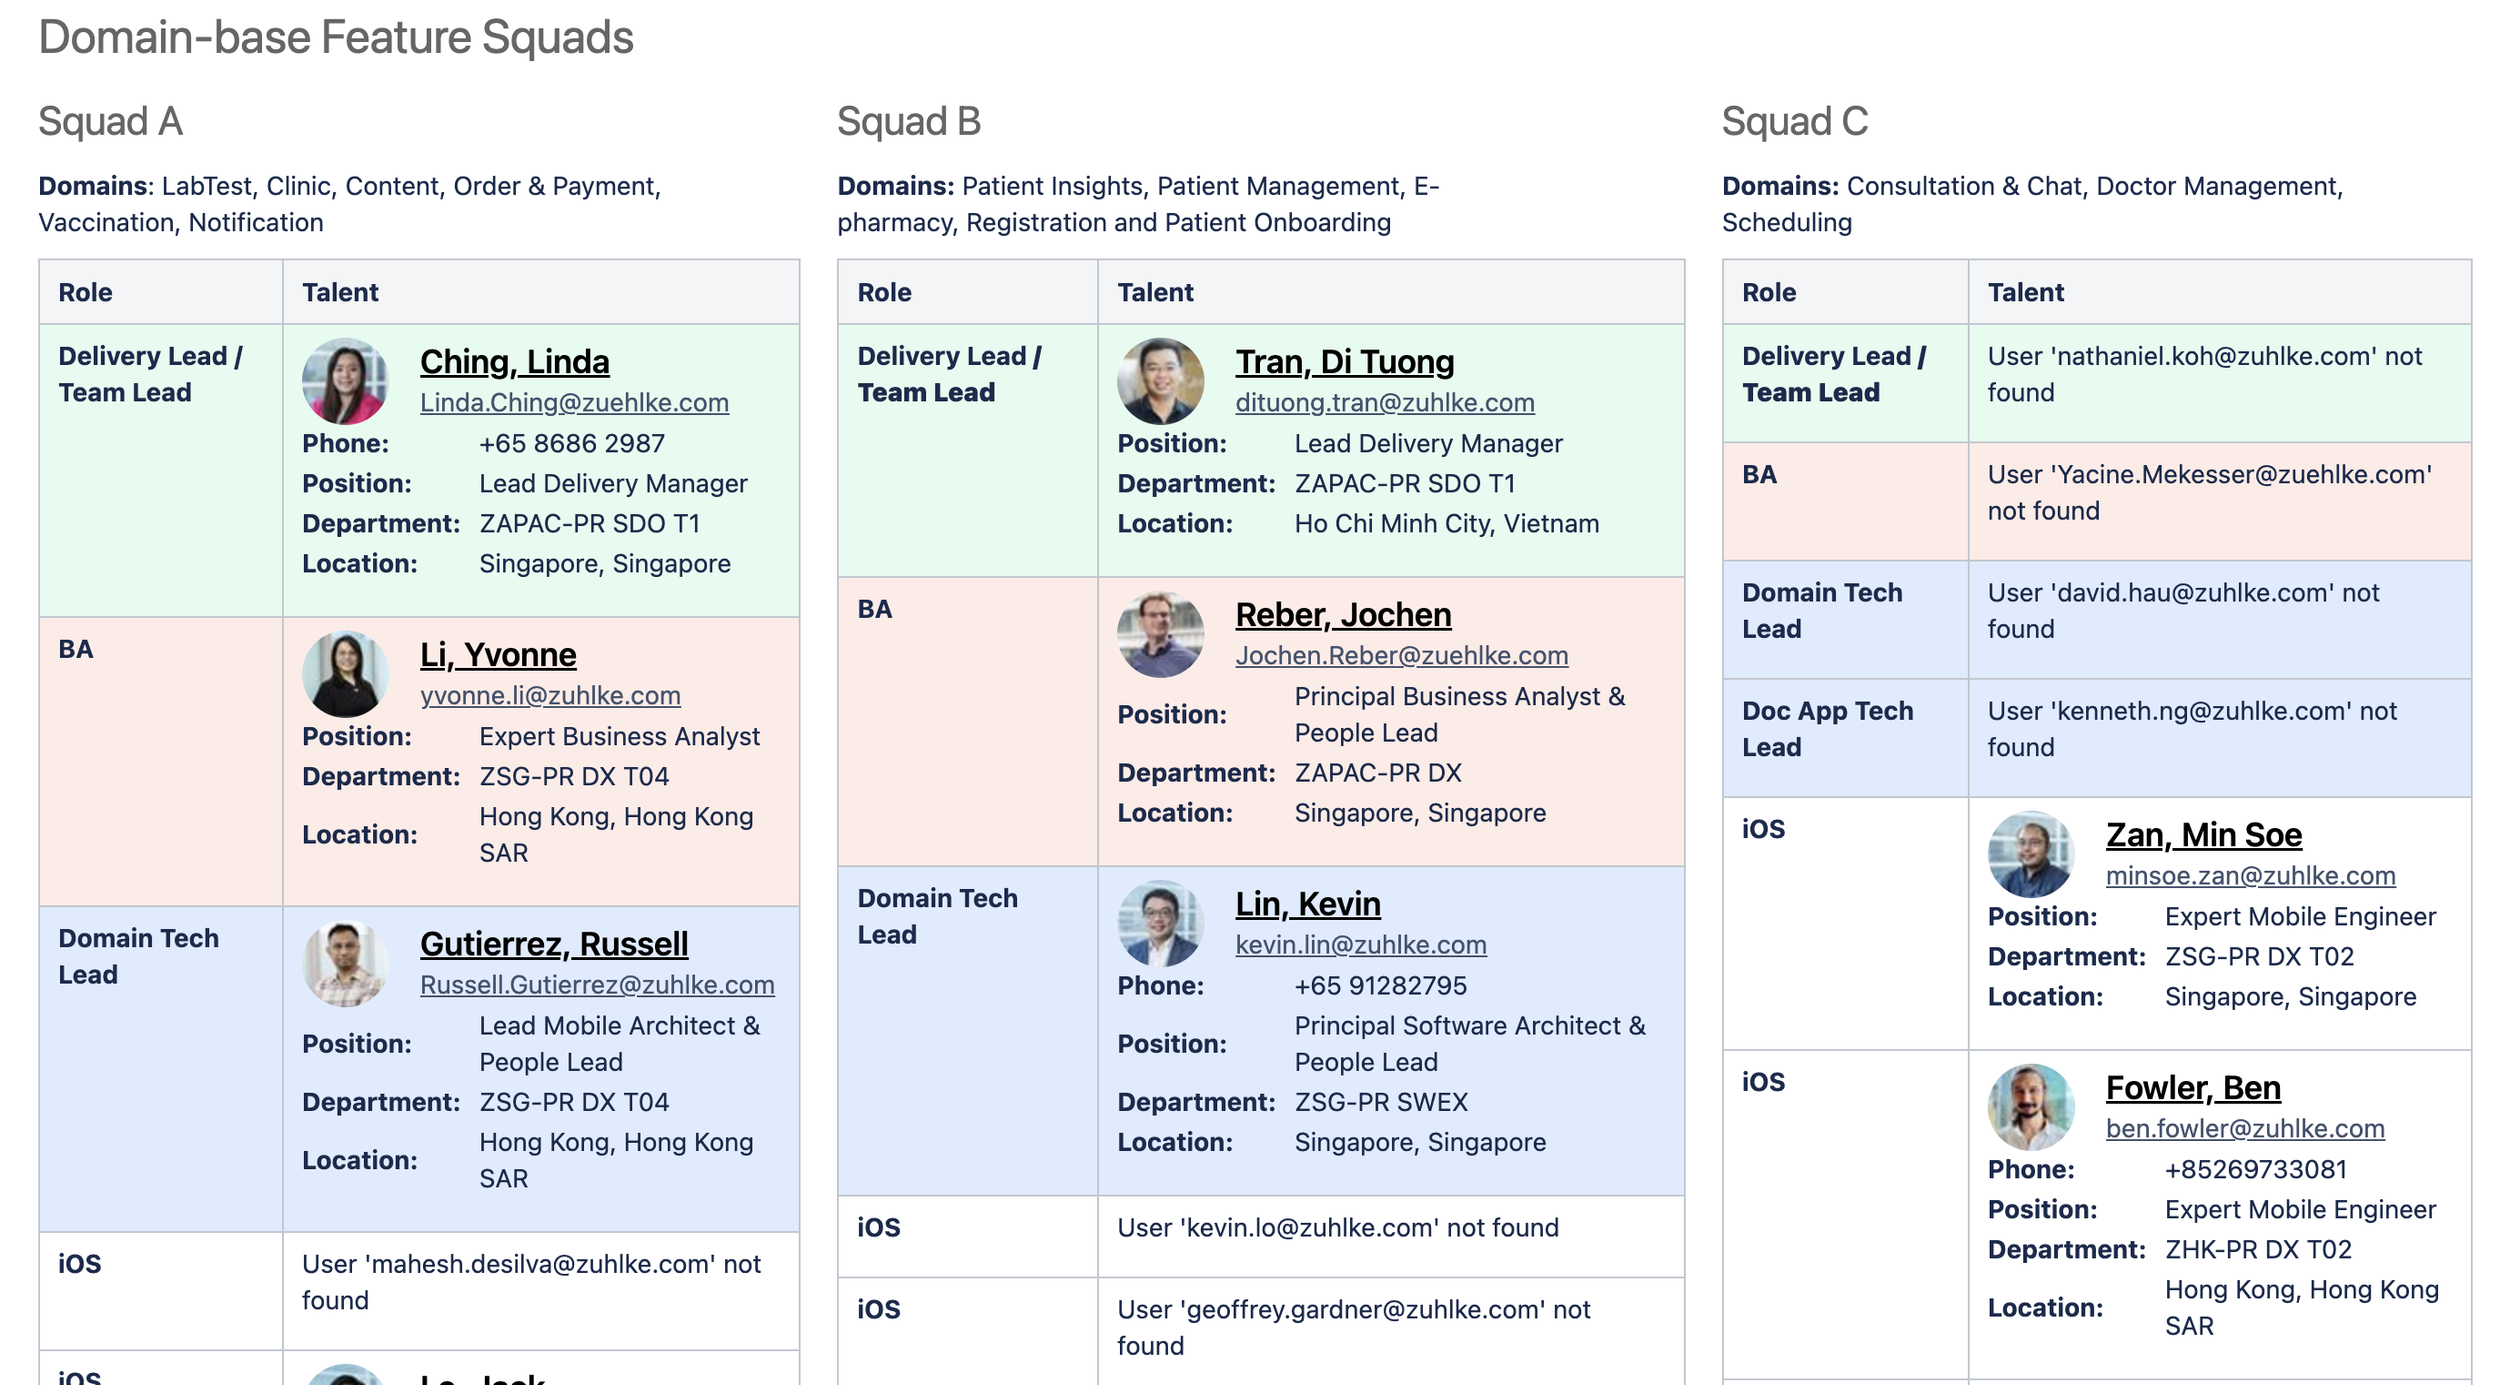Click ben.fowler@zuhlke.com email link

point(2245,1128)
